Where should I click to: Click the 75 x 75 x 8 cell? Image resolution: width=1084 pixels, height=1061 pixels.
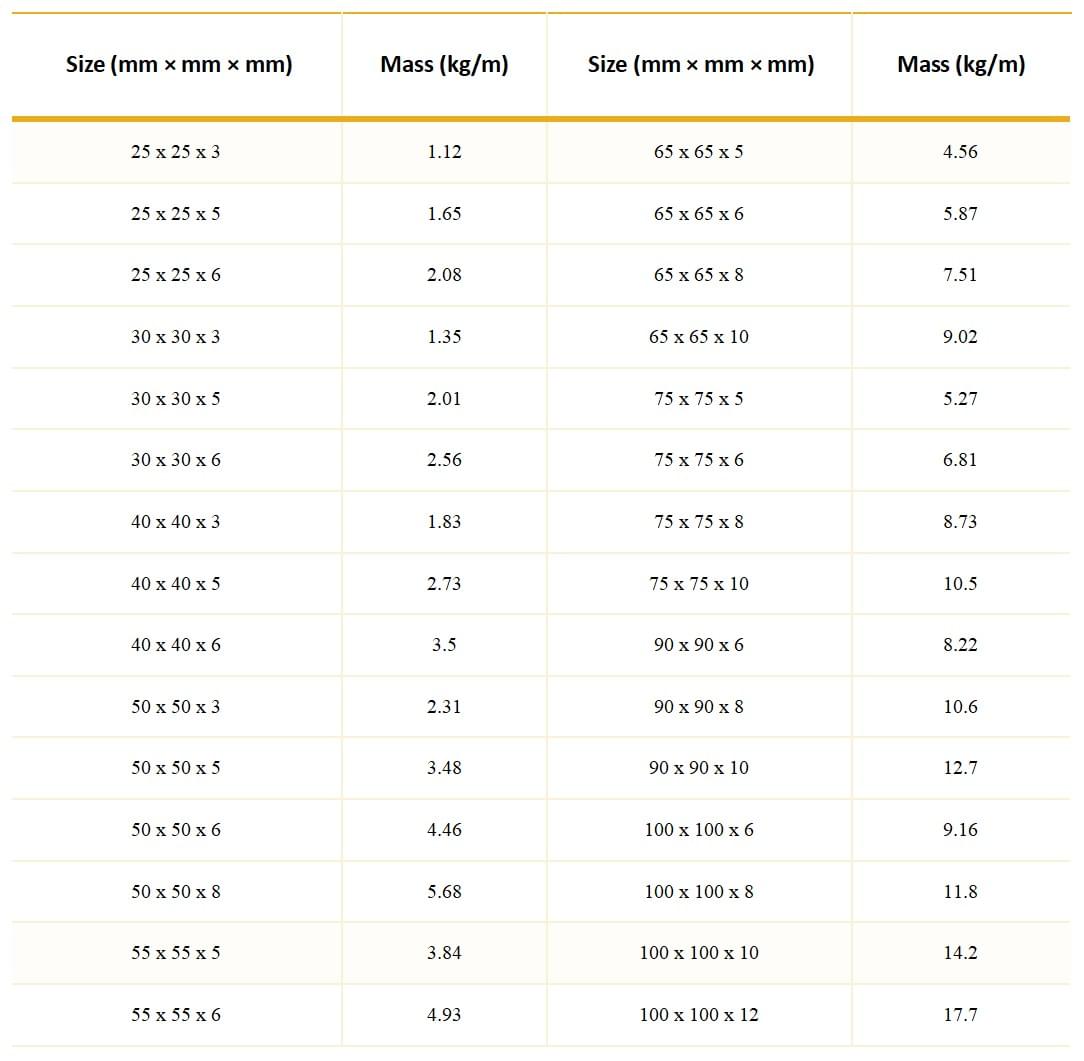699,522
